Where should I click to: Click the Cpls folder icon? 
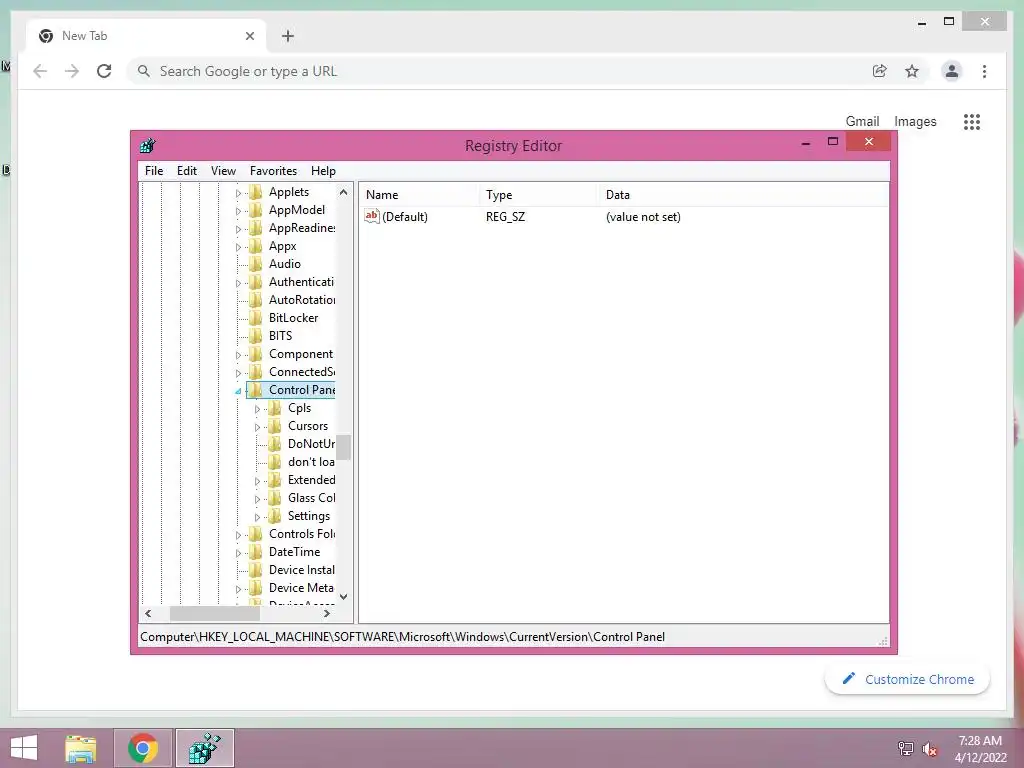pos(275,408)
